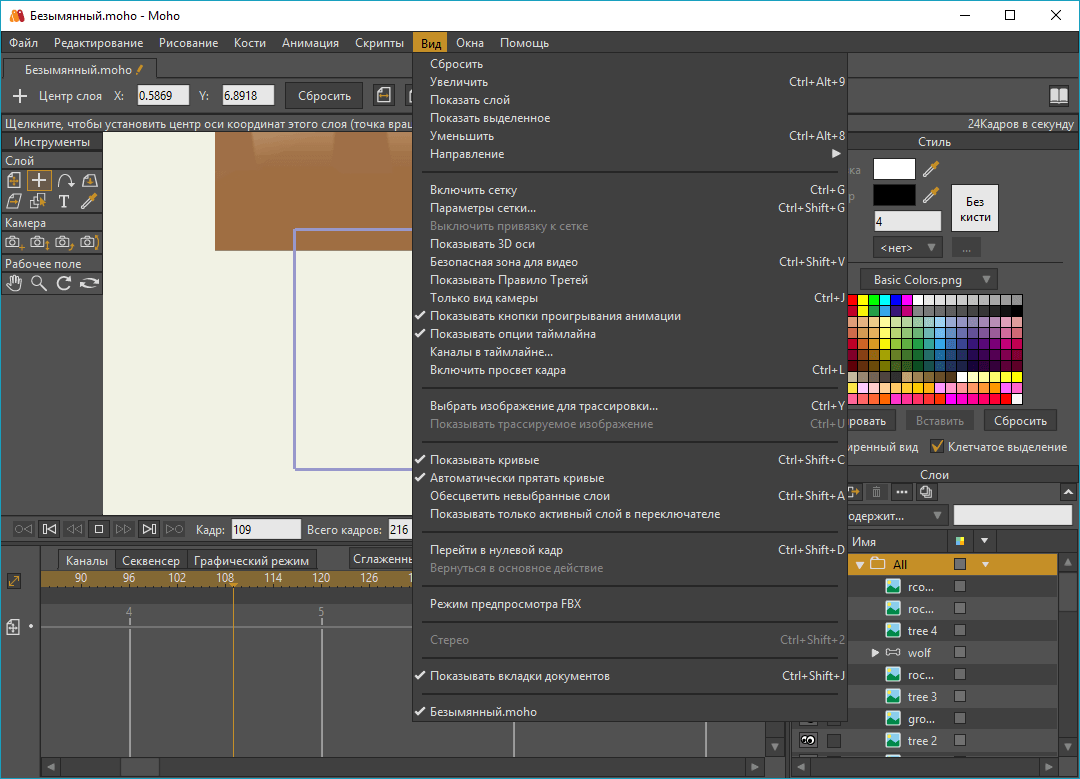Toggle visibility eye of tree 2 layer

[807, 741]
